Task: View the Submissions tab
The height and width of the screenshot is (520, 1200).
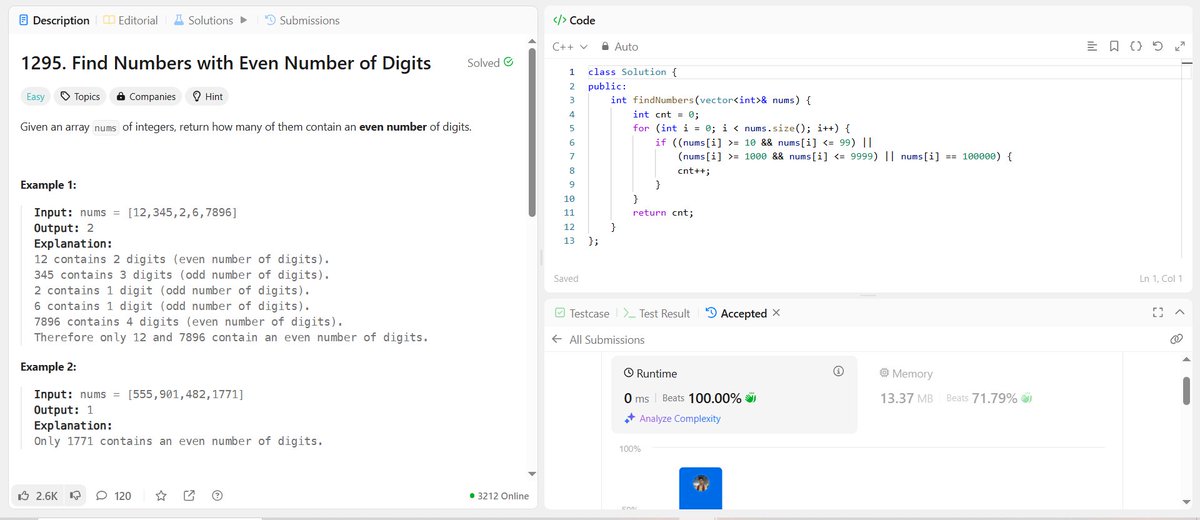Action: click(x=301, y=20)
